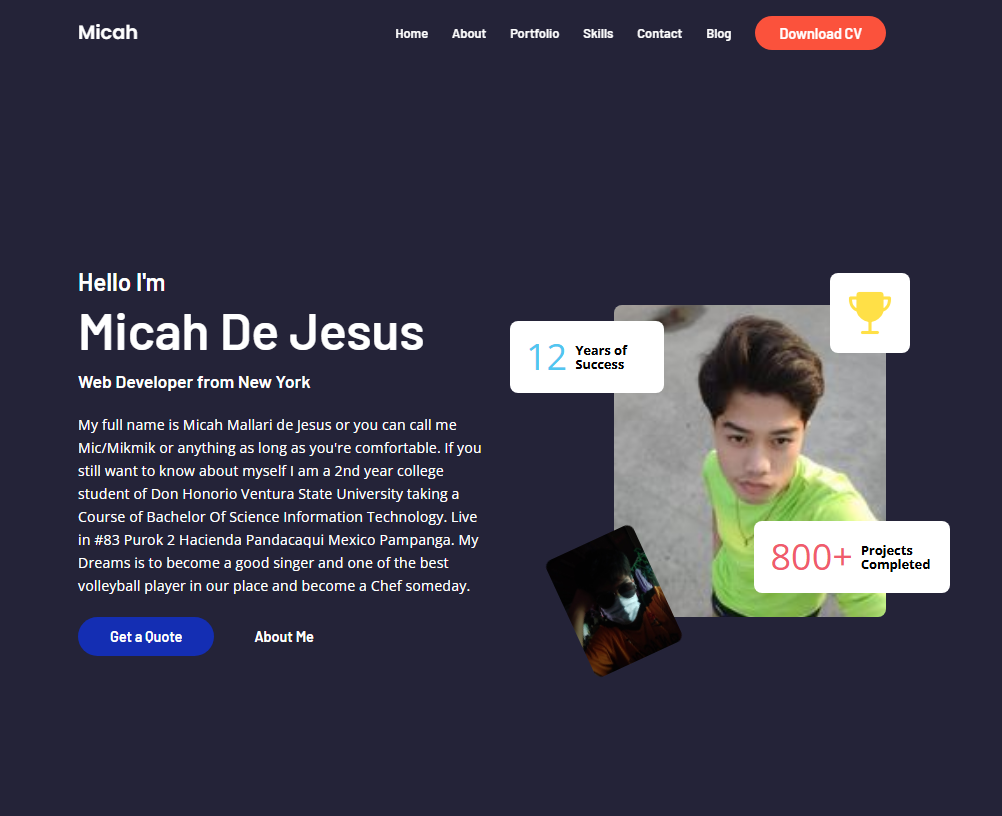Go to the About section in the navbar
Image resolution: width=1002 pixels, height=816 pixels.
click(469, 34)
